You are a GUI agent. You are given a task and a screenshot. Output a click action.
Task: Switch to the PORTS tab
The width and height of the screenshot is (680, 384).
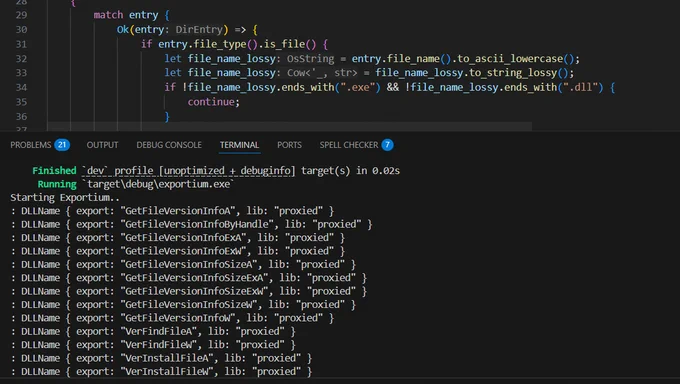289,145
